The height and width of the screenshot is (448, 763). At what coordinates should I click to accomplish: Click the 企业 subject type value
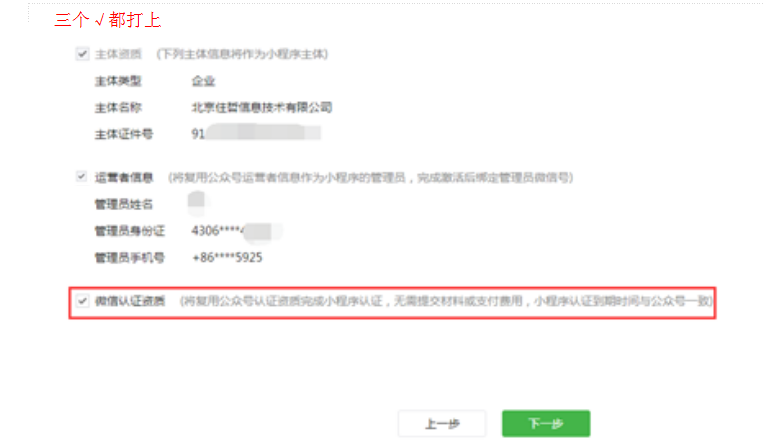click(203, 81)
